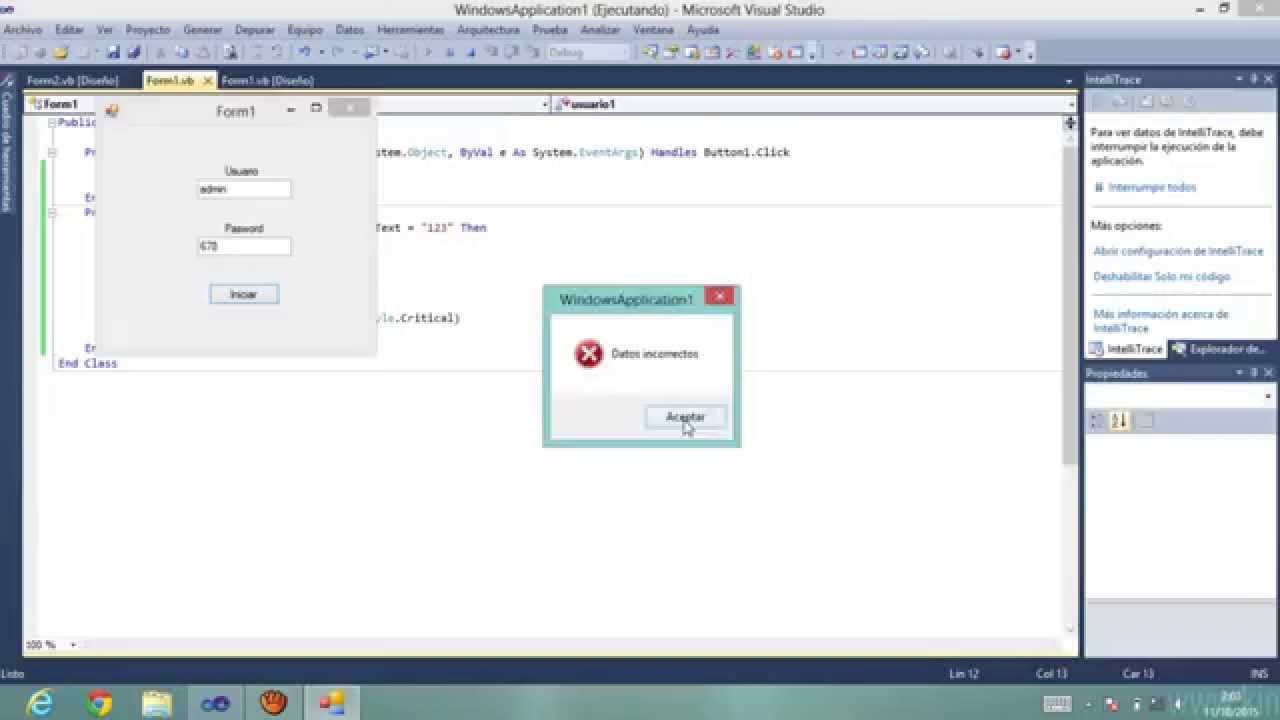Click the Cut scissors icon in toolbar
The height and width of the screenshot is (720, 1280).
coord(160,52)
